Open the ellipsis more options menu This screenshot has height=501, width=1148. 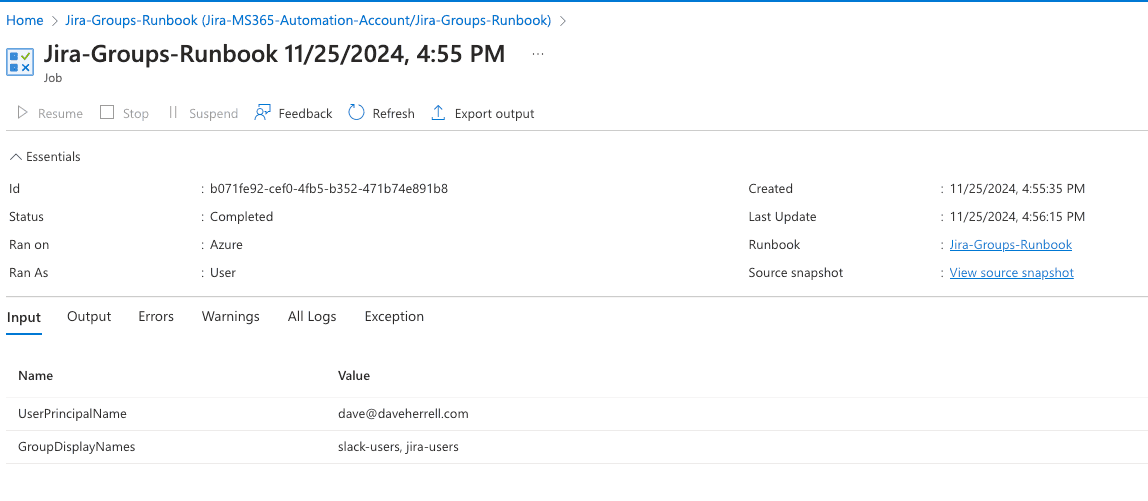click(x=538, y=54)
